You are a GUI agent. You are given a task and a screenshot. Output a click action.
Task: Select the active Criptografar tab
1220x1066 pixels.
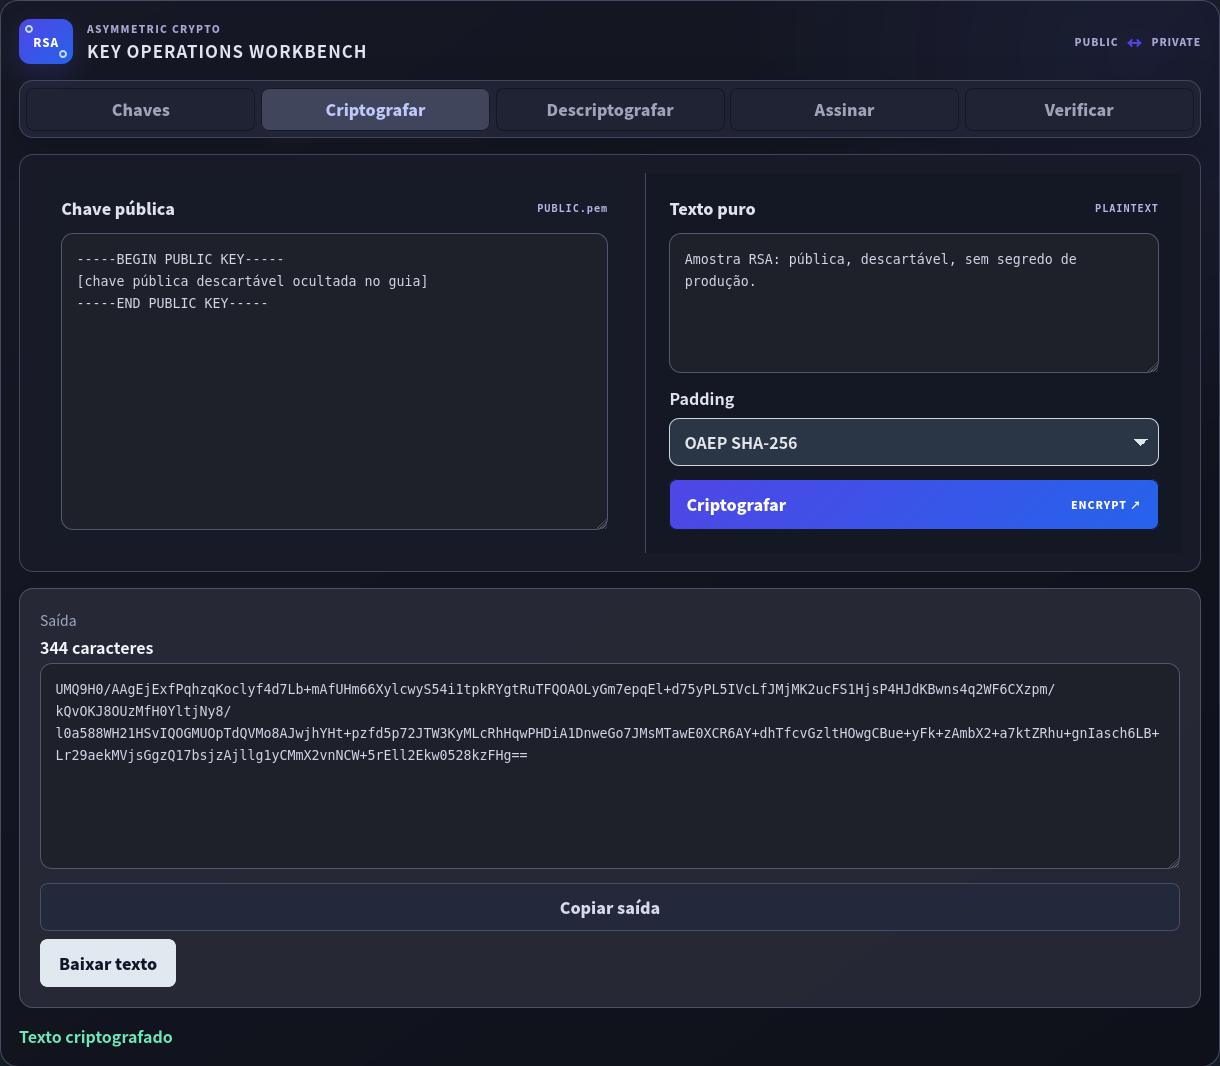tap(375, 110)
